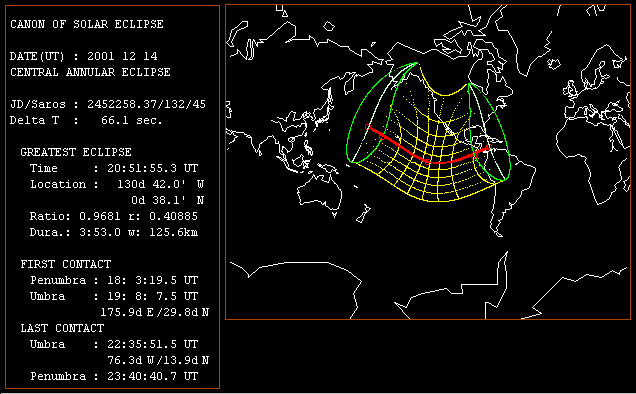Click the JD/Saros value line
This screenshot has width=636, height=394.
tap(108, 104)
